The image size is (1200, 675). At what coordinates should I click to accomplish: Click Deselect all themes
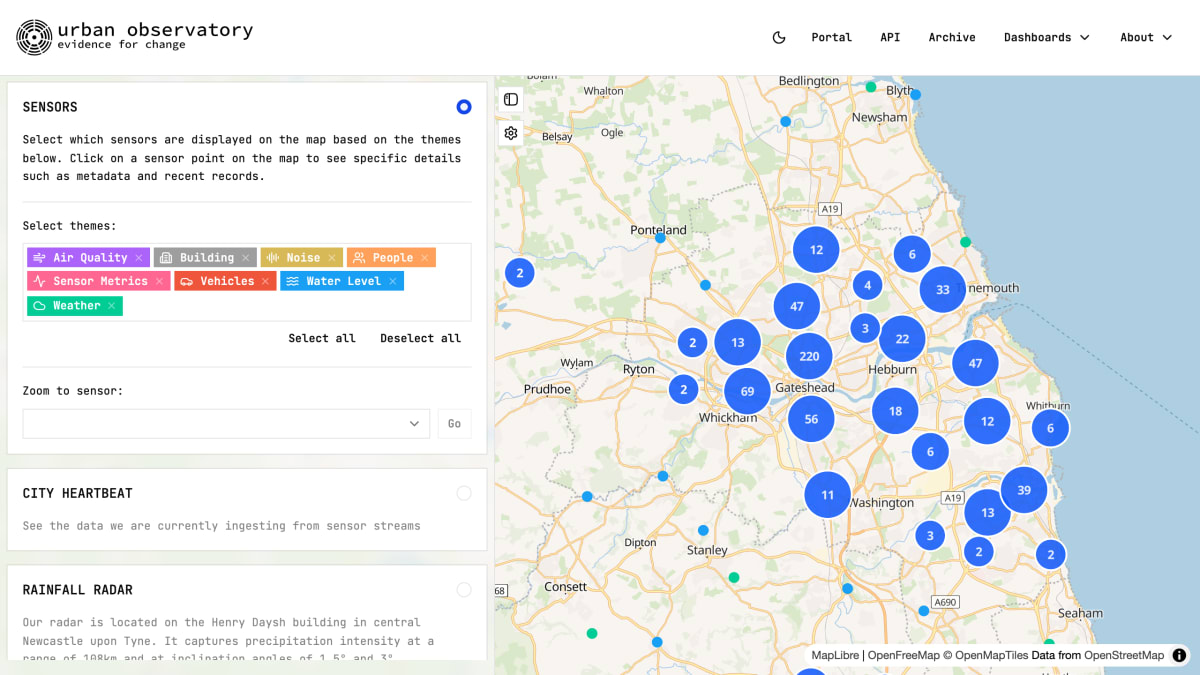coord(420,338)
